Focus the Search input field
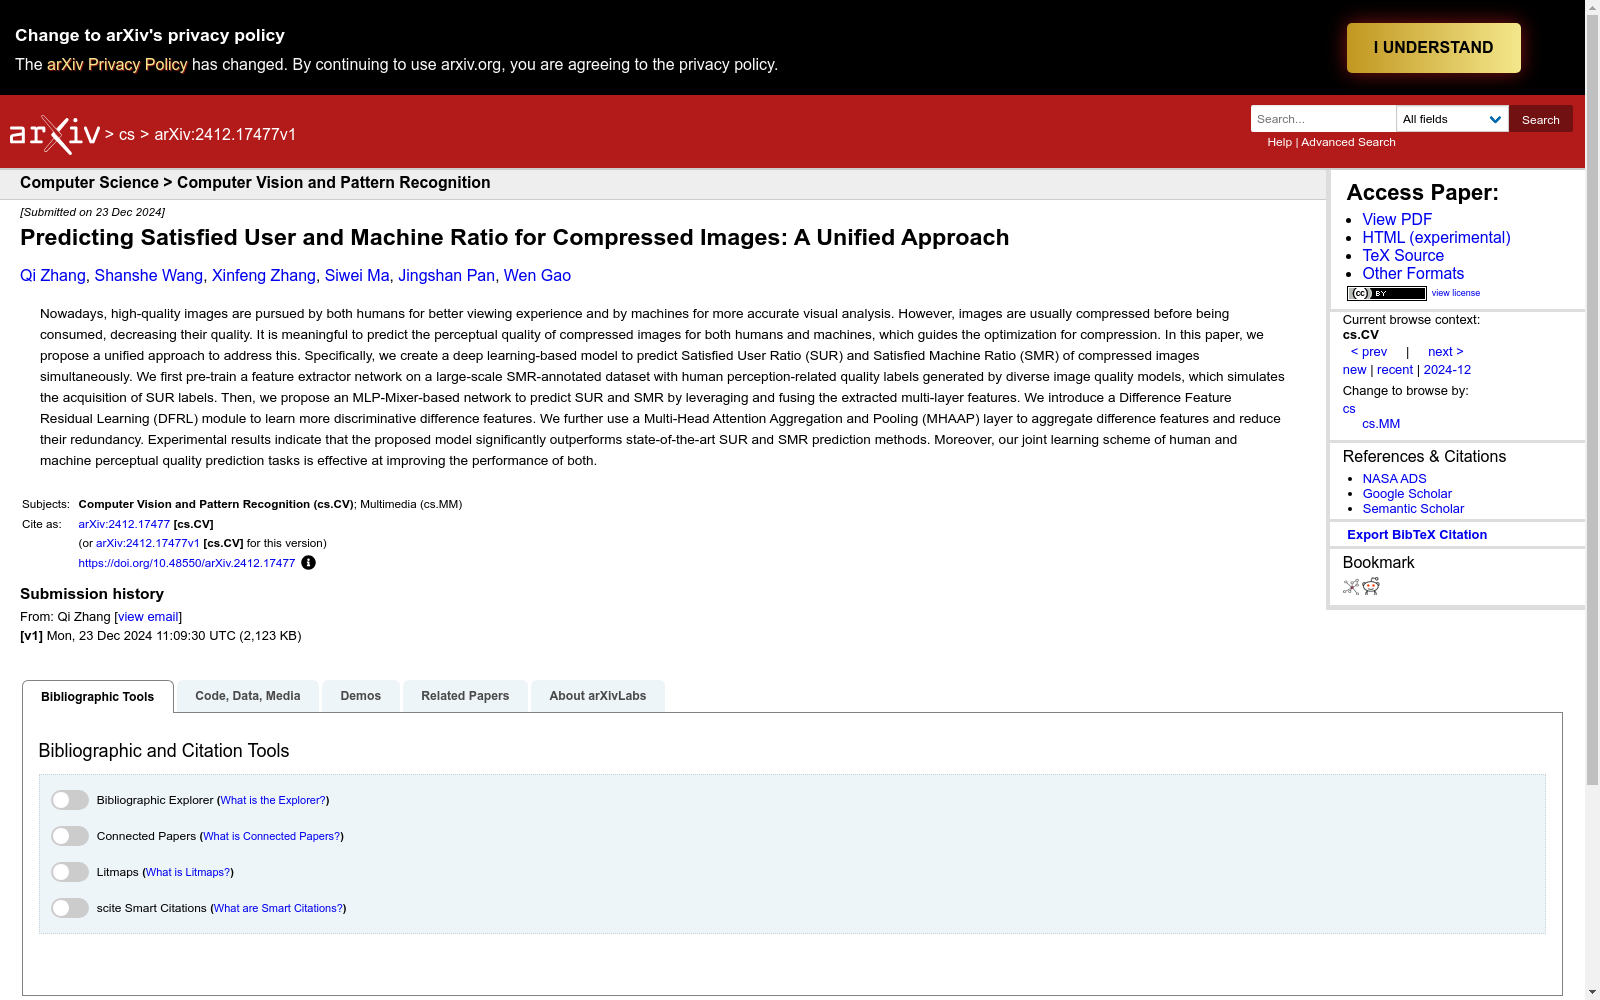 click(1323, 119)
